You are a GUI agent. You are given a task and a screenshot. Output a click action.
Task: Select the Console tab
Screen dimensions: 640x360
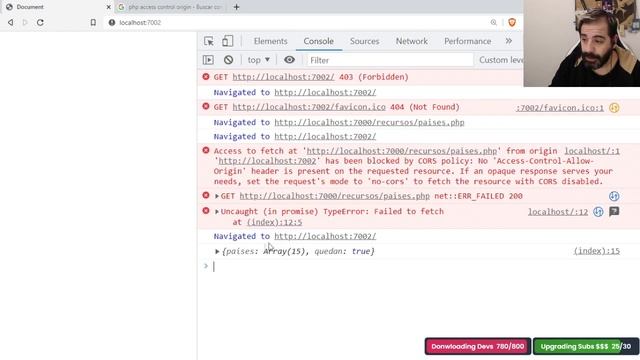tap(318, 41)
